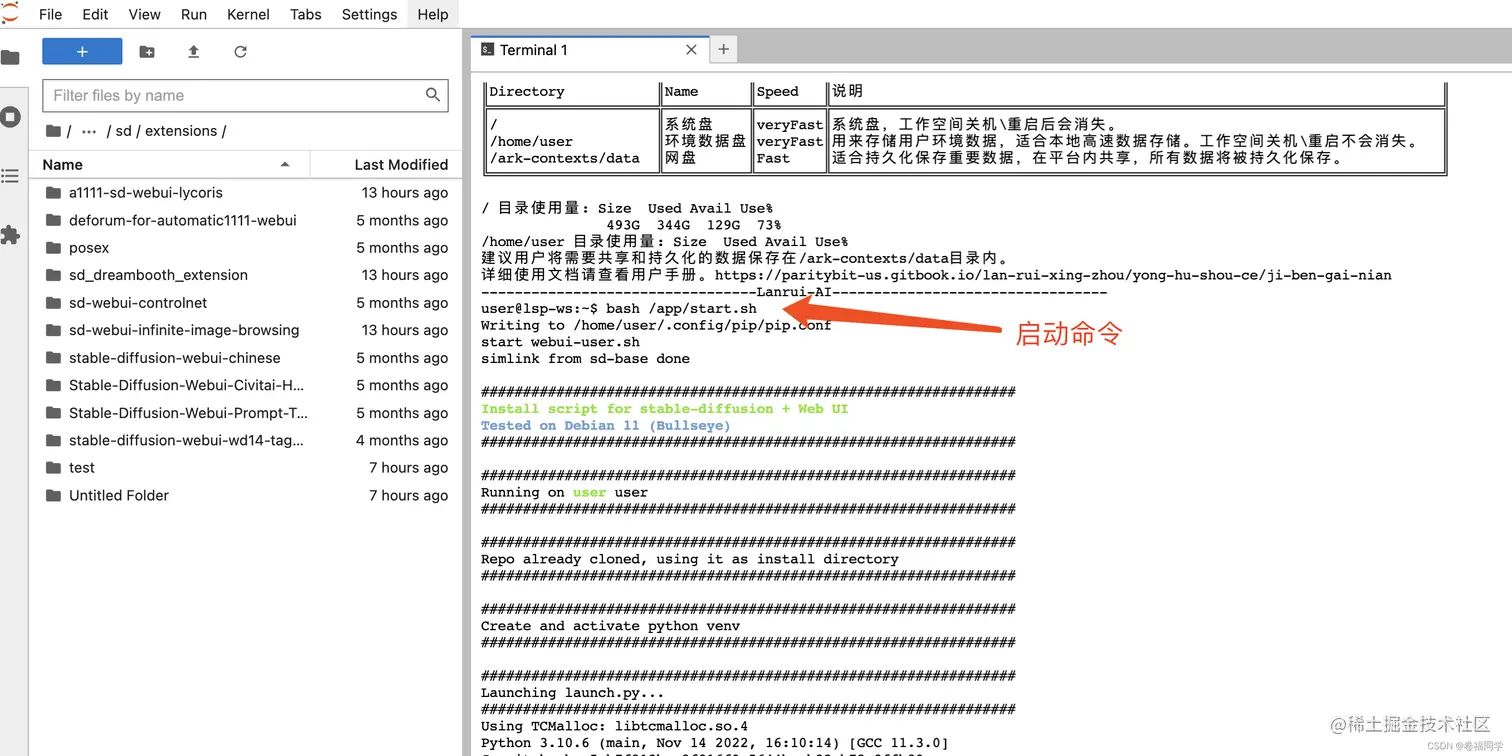Image resolution: width=1512 pixels, height=756 pixels.
Task: Close the Terminal 1 tab
Action: [691, 50]
